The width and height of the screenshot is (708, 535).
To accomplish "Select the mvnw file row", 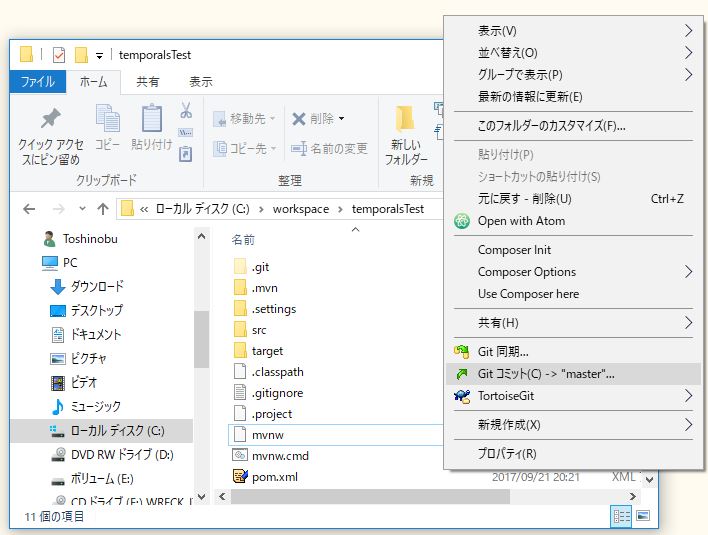I will 336,435.
